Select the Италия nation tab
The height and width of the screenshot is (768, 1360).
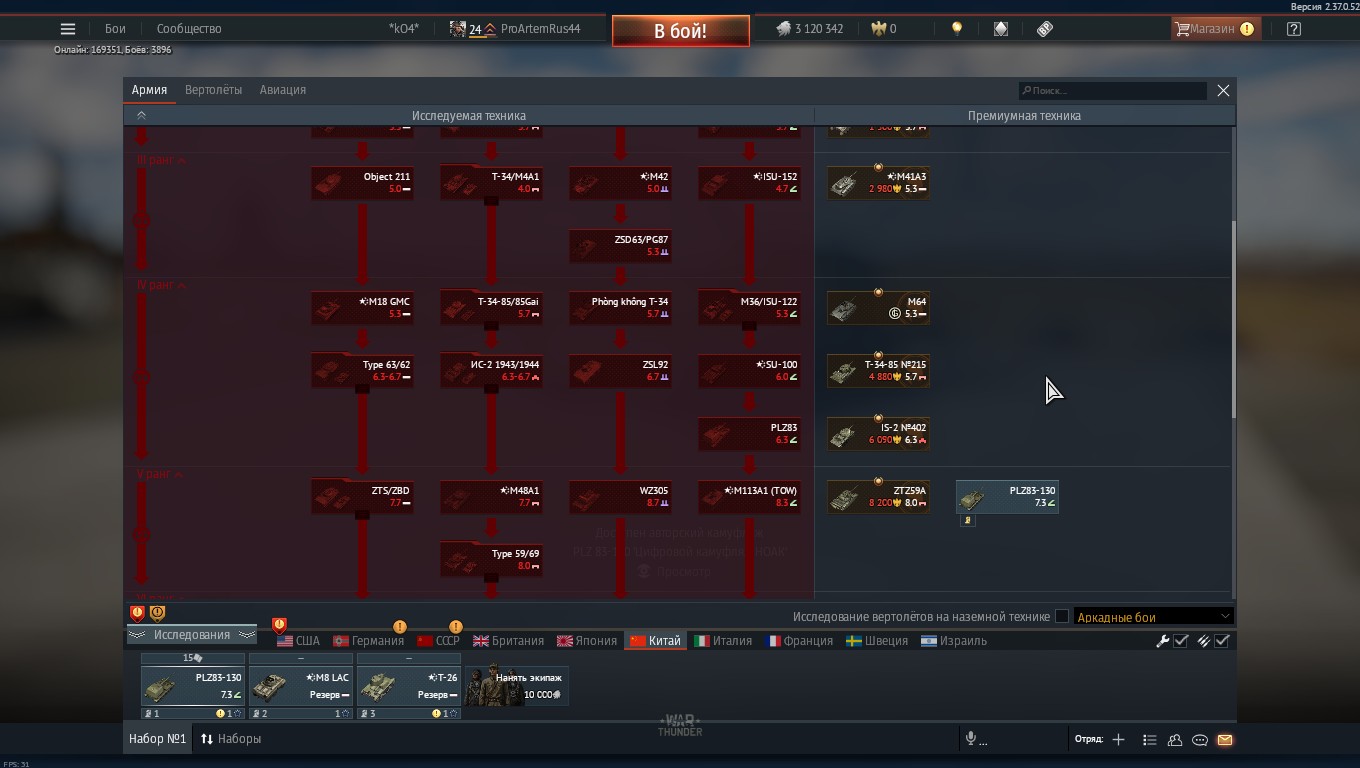coord(723,641)
